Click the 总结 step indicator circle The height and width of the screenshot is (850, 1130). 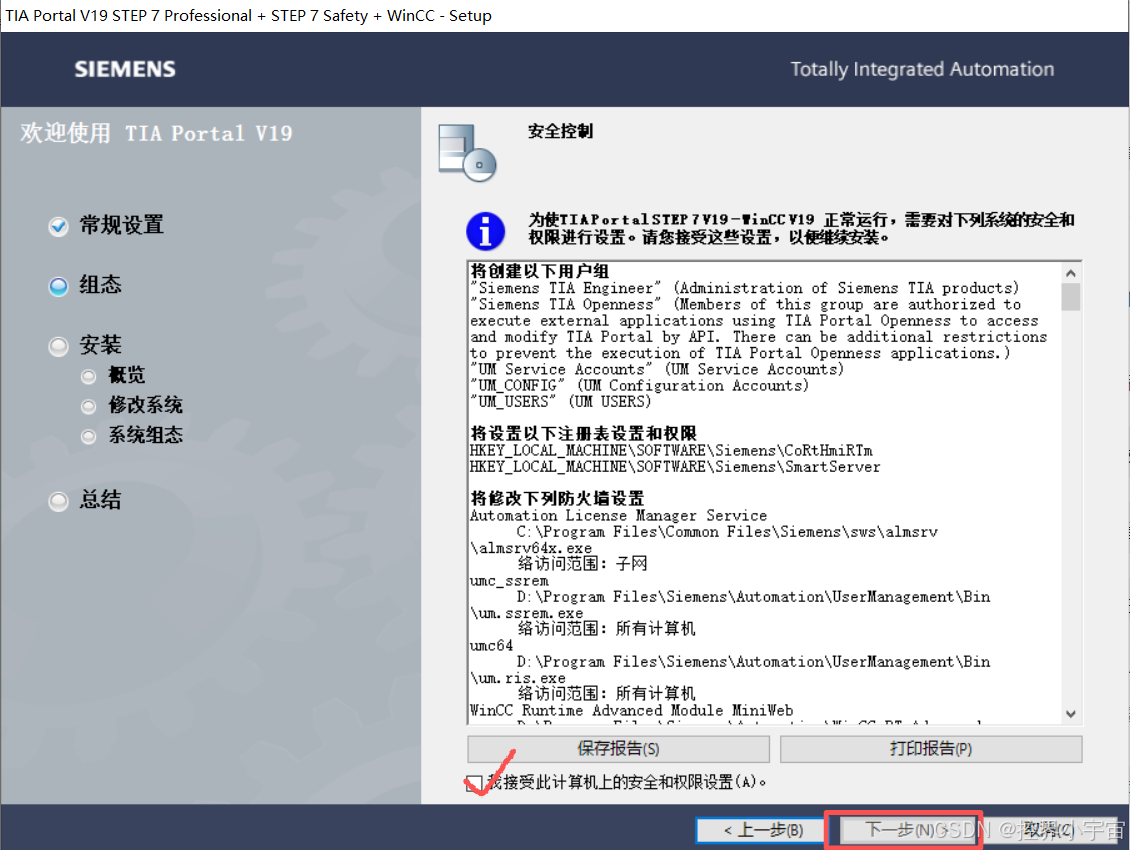tap(58, 501)
